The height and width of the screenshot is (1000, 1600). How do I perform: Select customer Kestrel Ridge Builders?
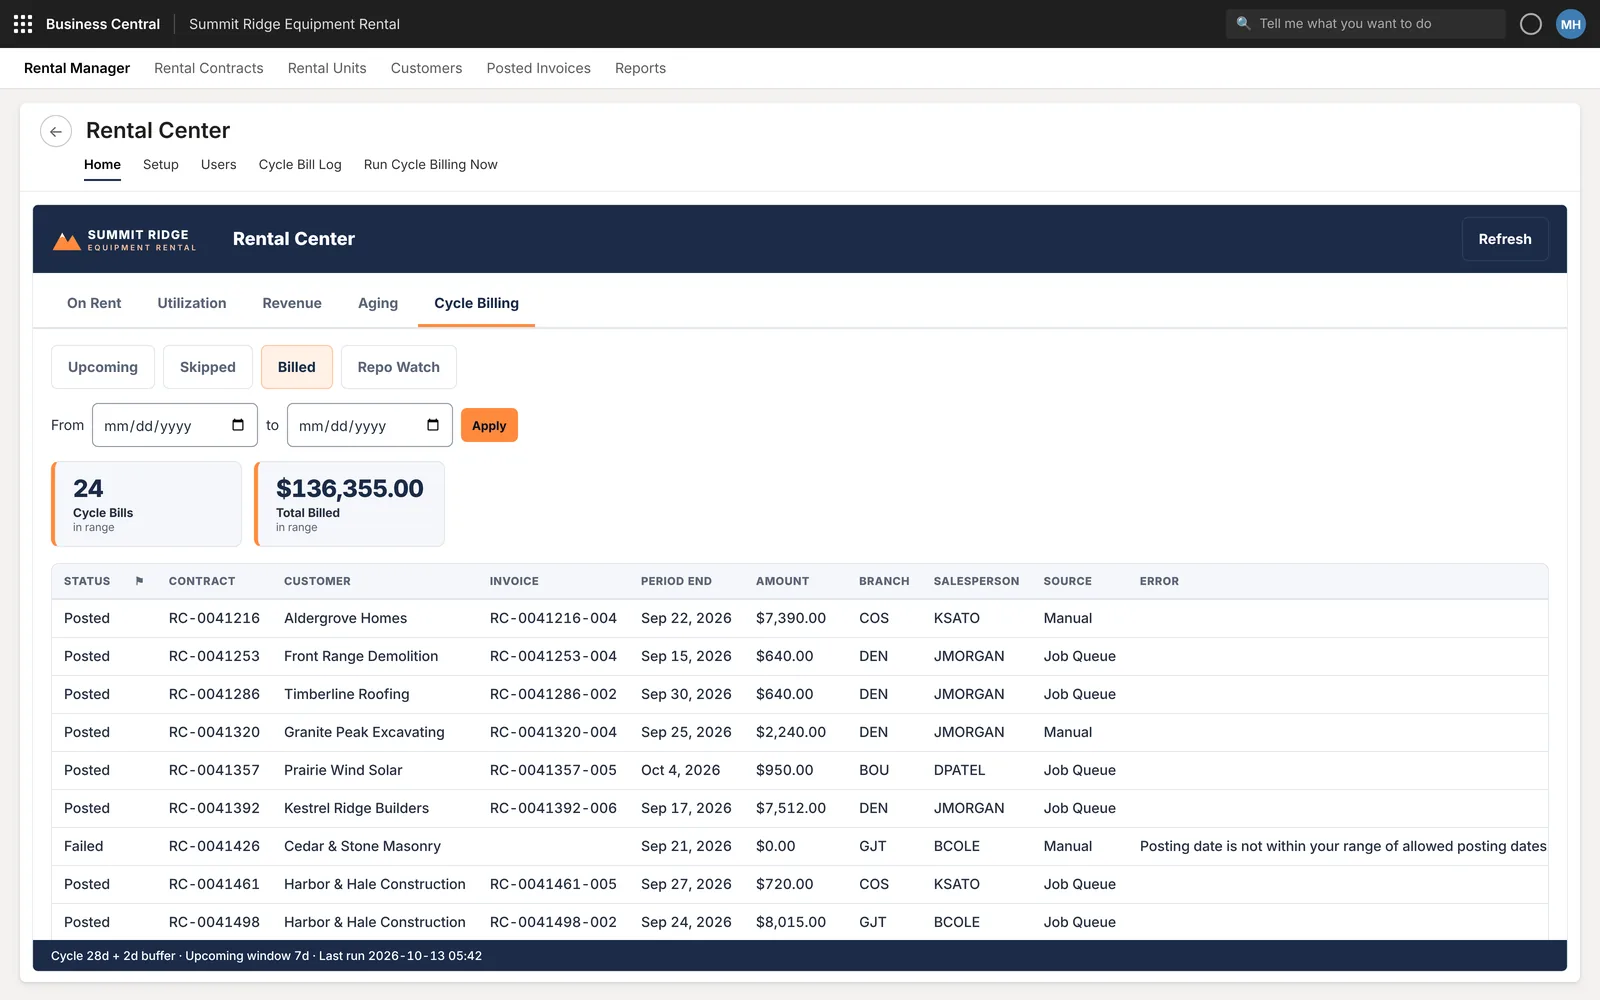[x=356, y=808]
